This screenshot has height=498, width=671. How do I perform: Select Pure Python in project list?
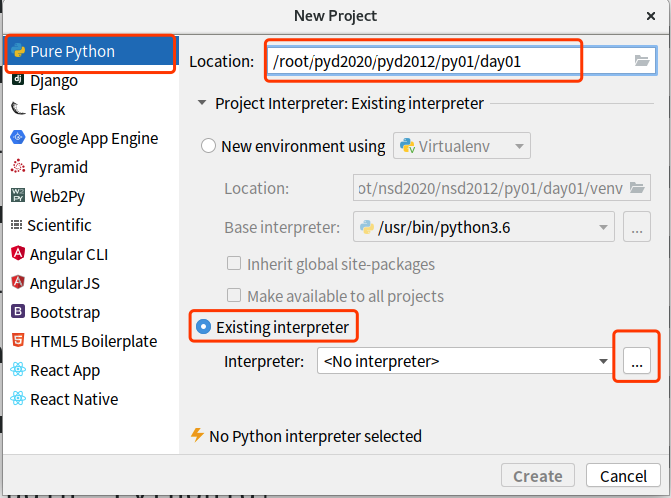(72, 51)
